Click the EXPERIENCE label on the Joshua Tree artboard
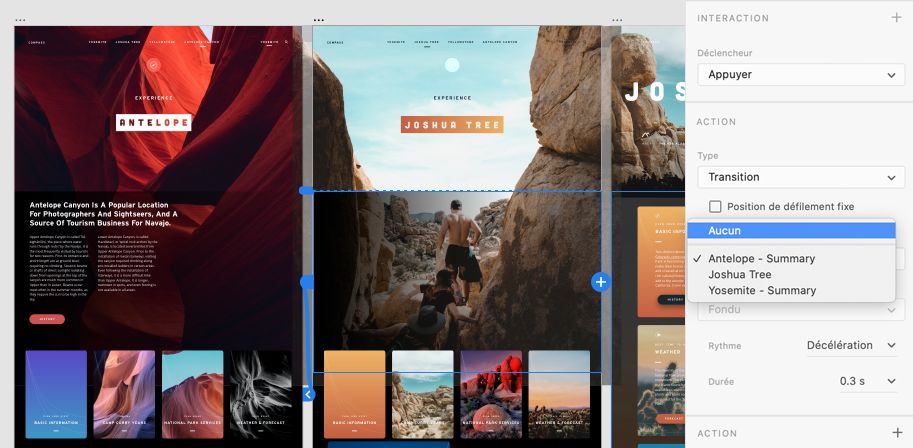This screenshot has height=448, width=913. pyautogui.click(x=452, y=98)
